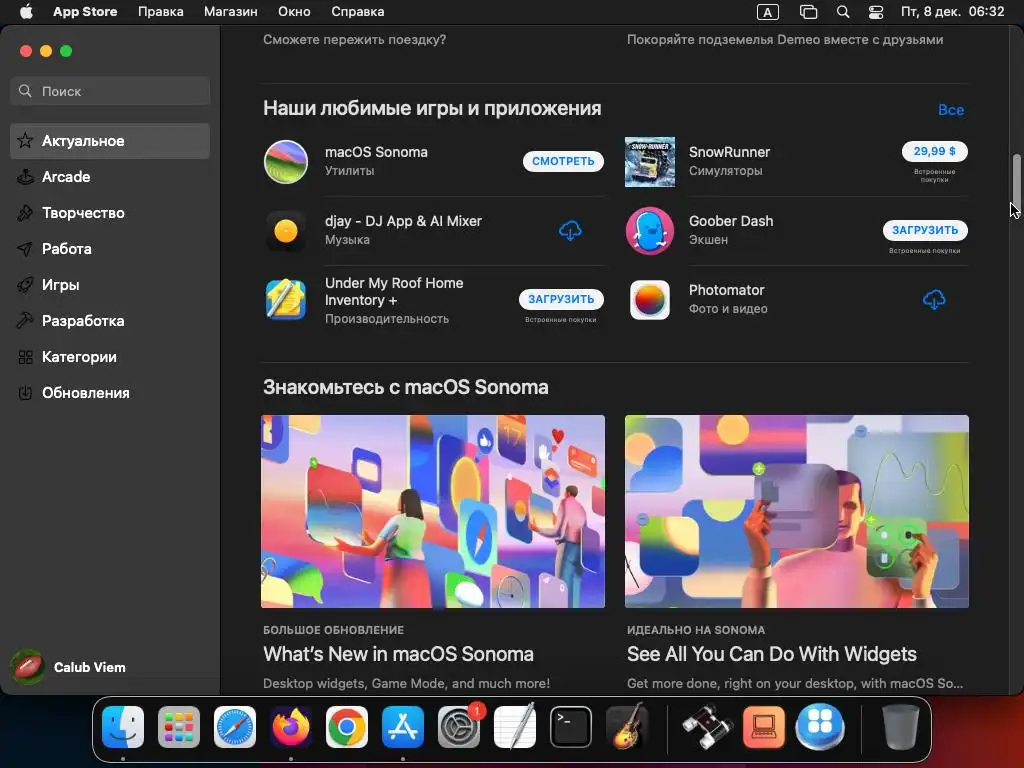Viewport: 1024px width, 768px height.
Task: Open the blue grid app in Dock
Action: click(820, 727)
